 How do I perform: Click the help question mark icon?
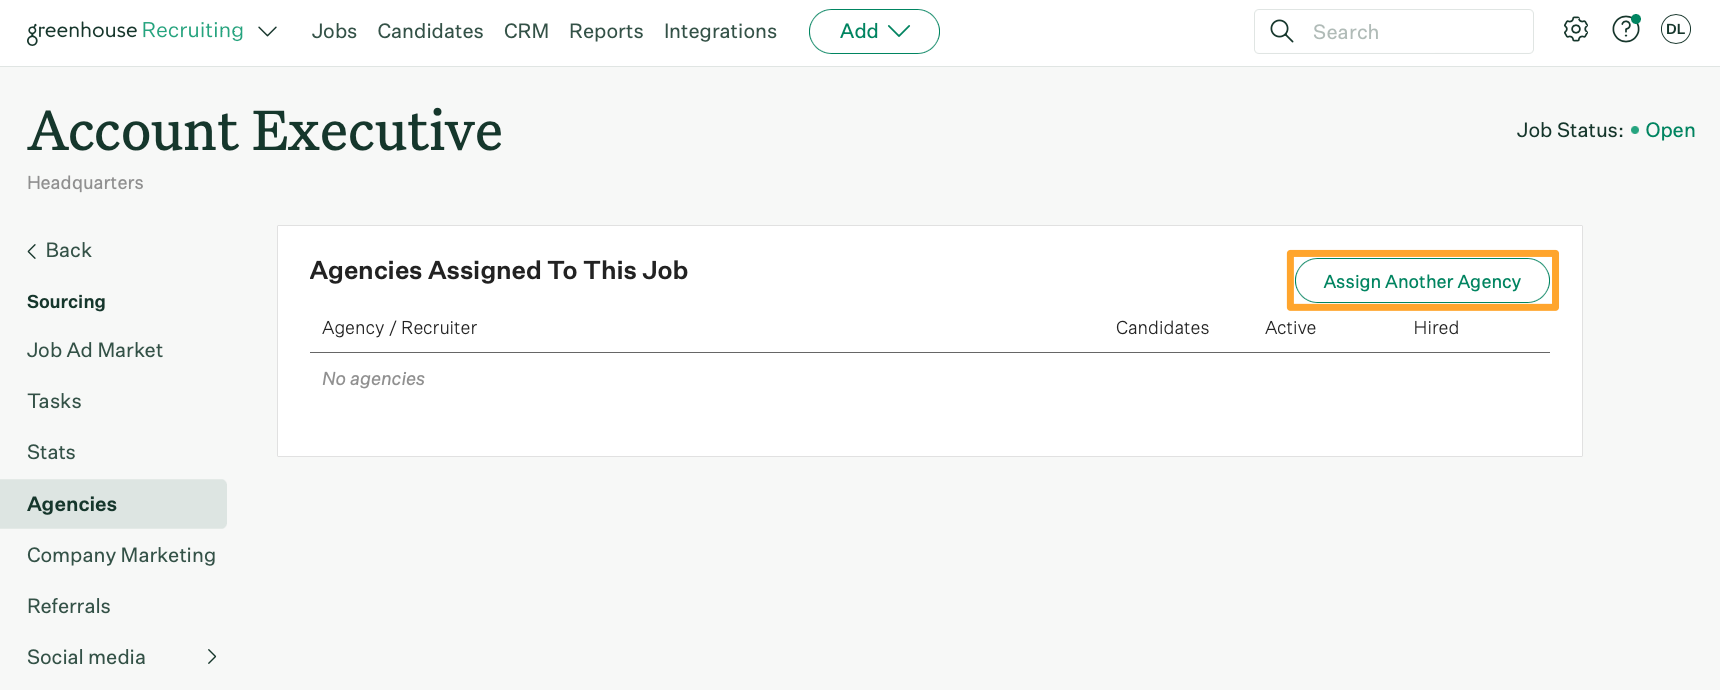coord(1625,31)
